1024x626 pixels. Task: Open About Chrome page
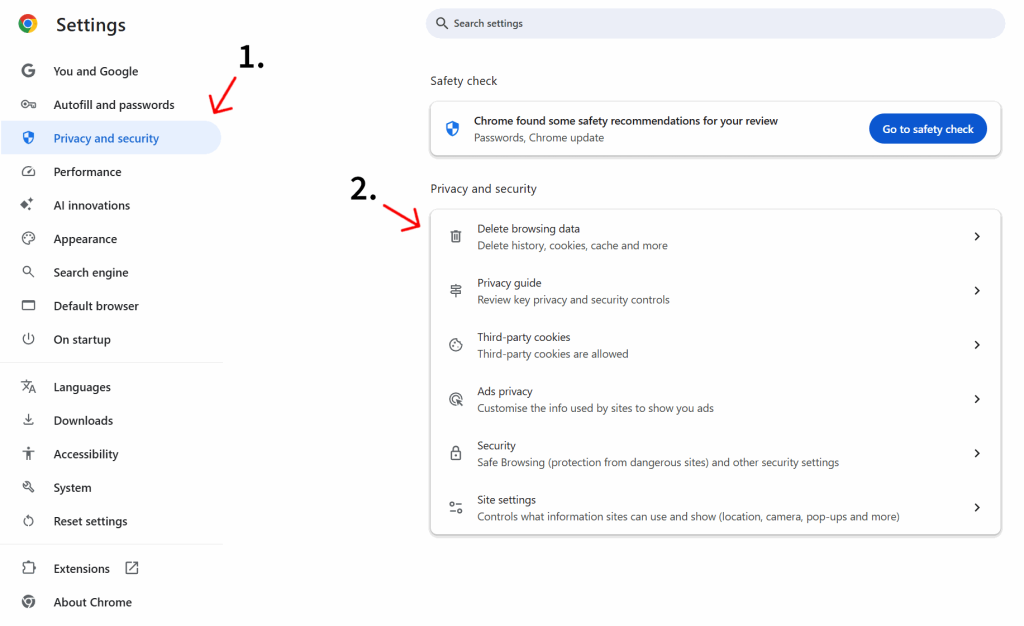[x=92, y=602]
